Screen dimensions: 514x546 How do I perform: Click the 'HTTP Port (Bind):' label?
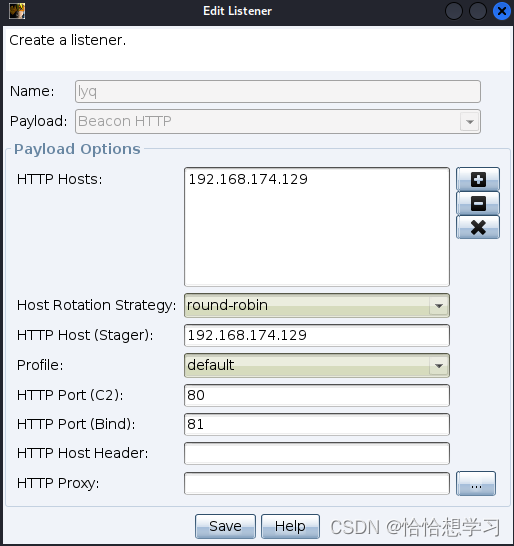tap(76, 424)
